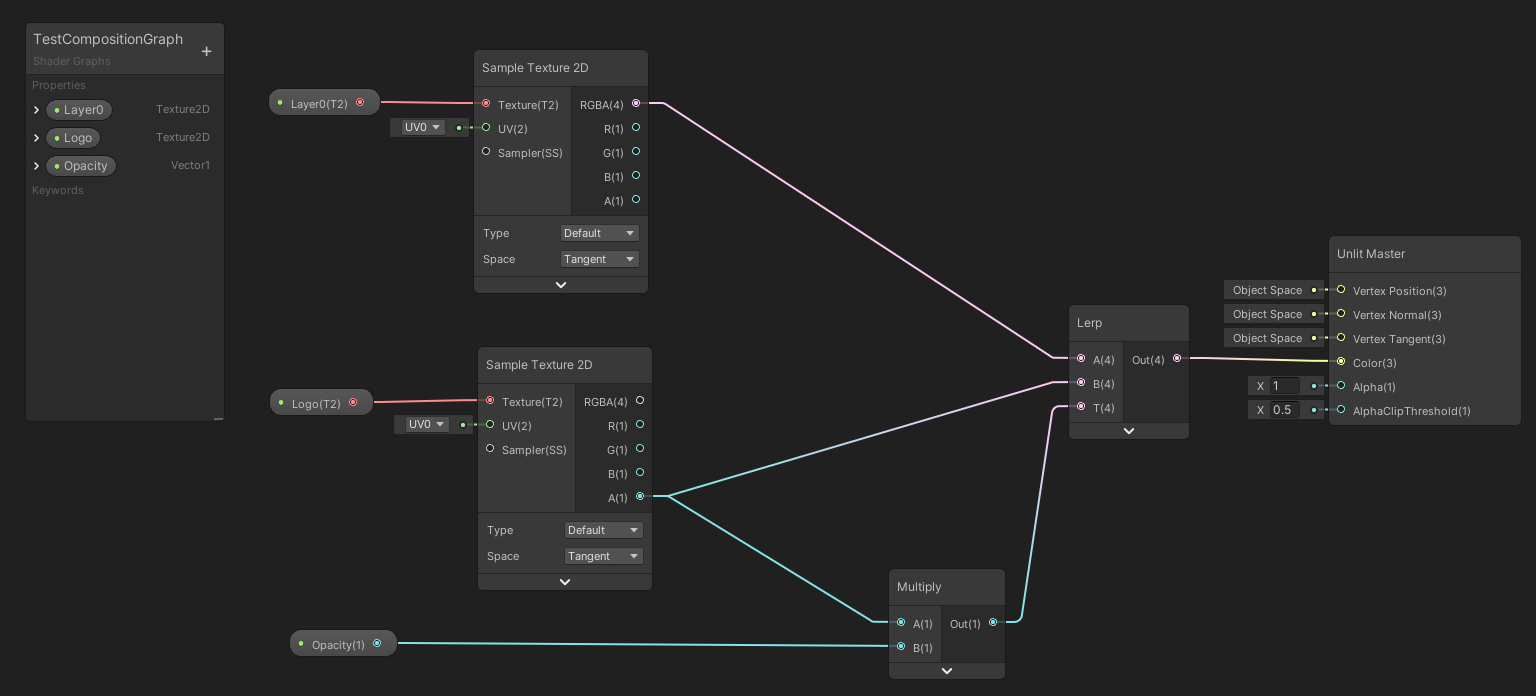The height and width of the screenshot is (696, 1536).
Task: Open the Type dropdown on the top Sample Texture 2D node
Action: click(x=599, y=233)
